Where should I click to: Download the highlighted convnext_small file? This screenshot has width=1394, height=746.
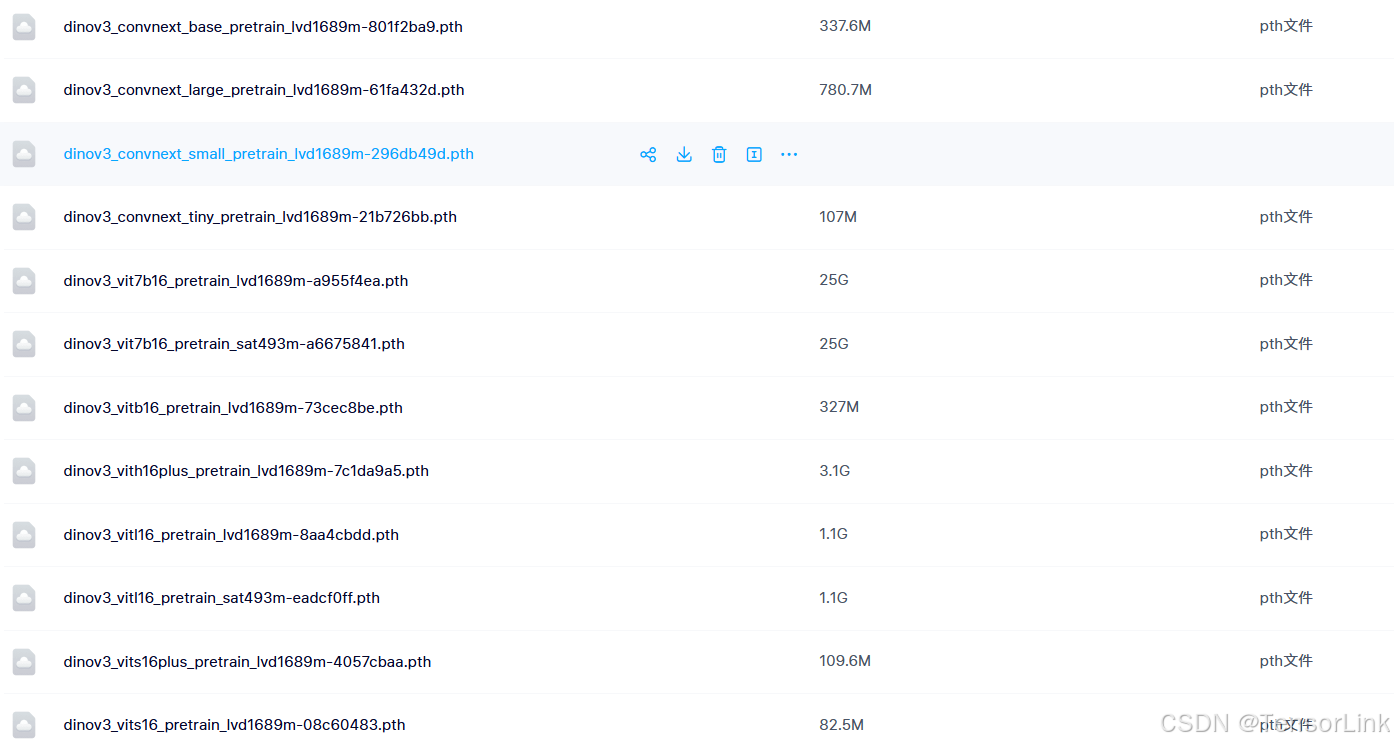click(x=684, y=154)
